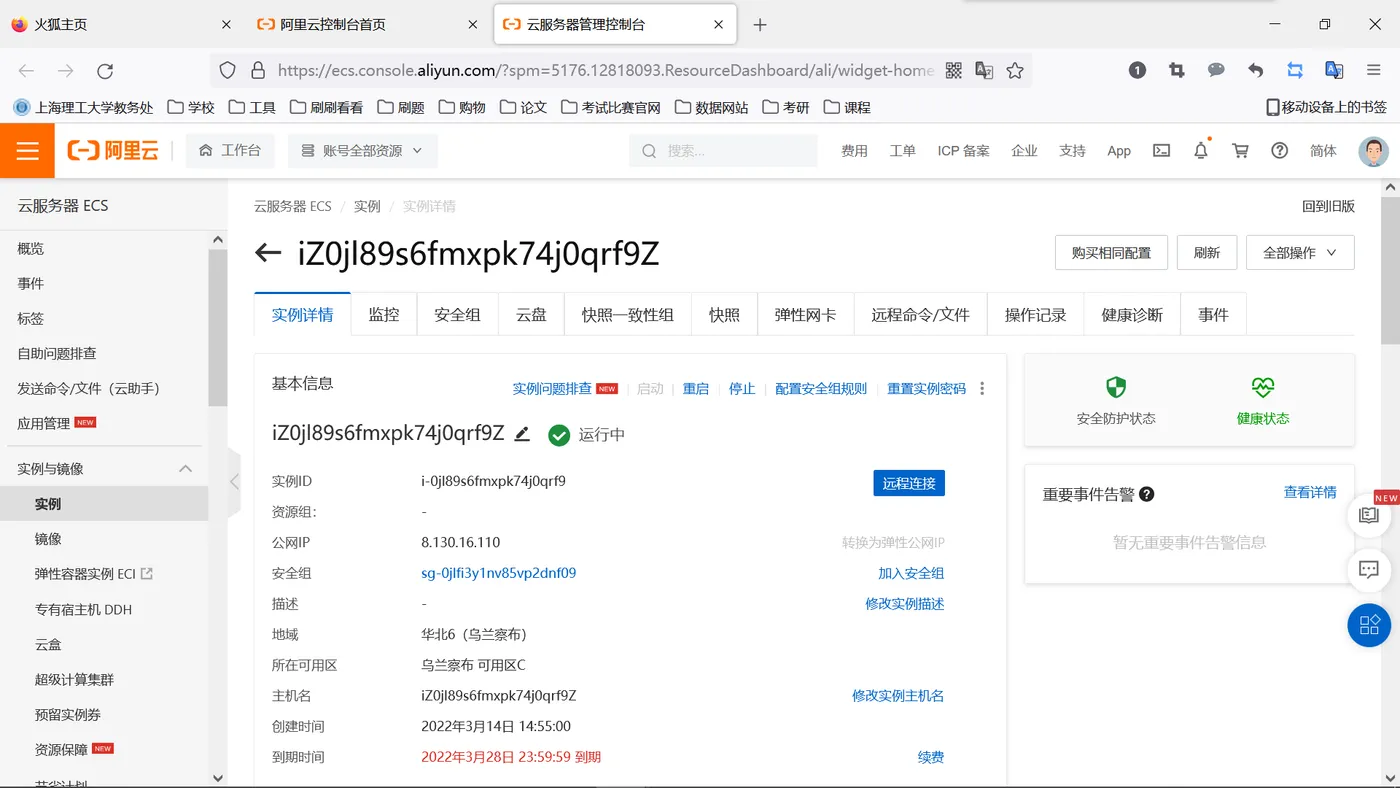Open the 健康诊断 tab
This screenshot has height=788, width=1400.
point(1132,314)
